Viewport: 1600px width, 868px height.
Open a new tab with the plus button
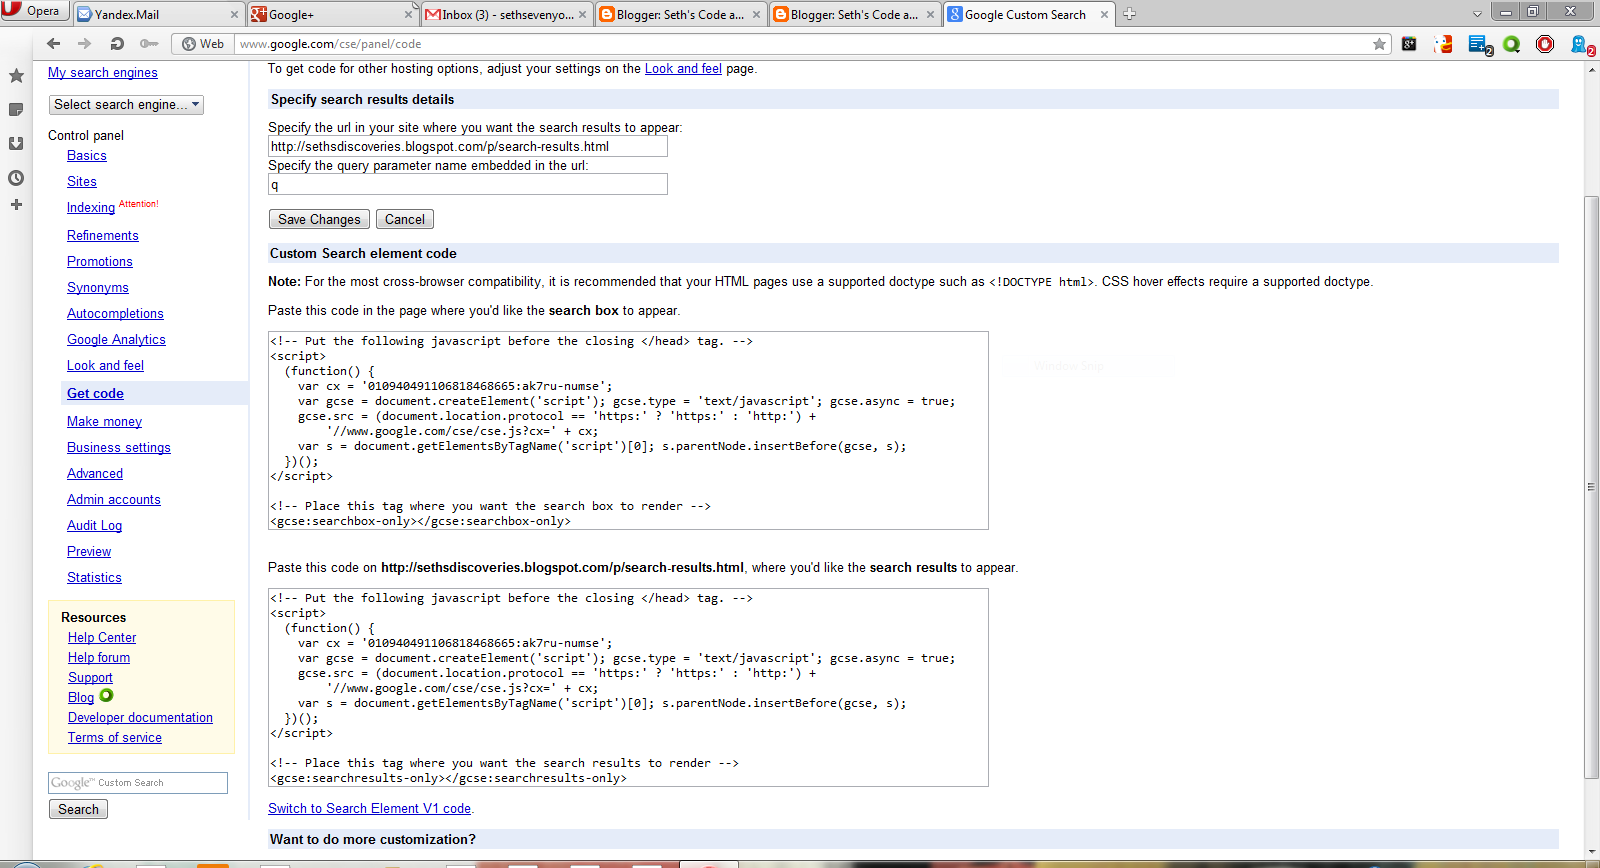tap(1129, 14)
